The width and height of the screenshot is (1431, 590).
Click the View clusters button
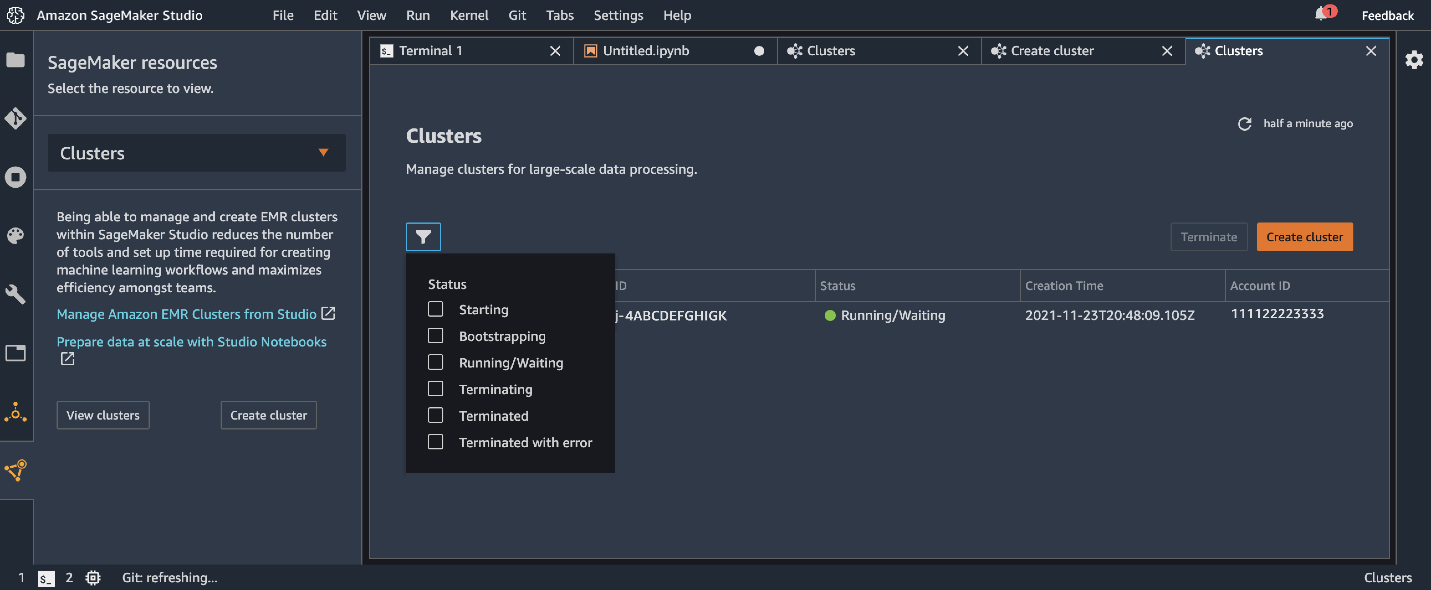click(x=103, y=415)
